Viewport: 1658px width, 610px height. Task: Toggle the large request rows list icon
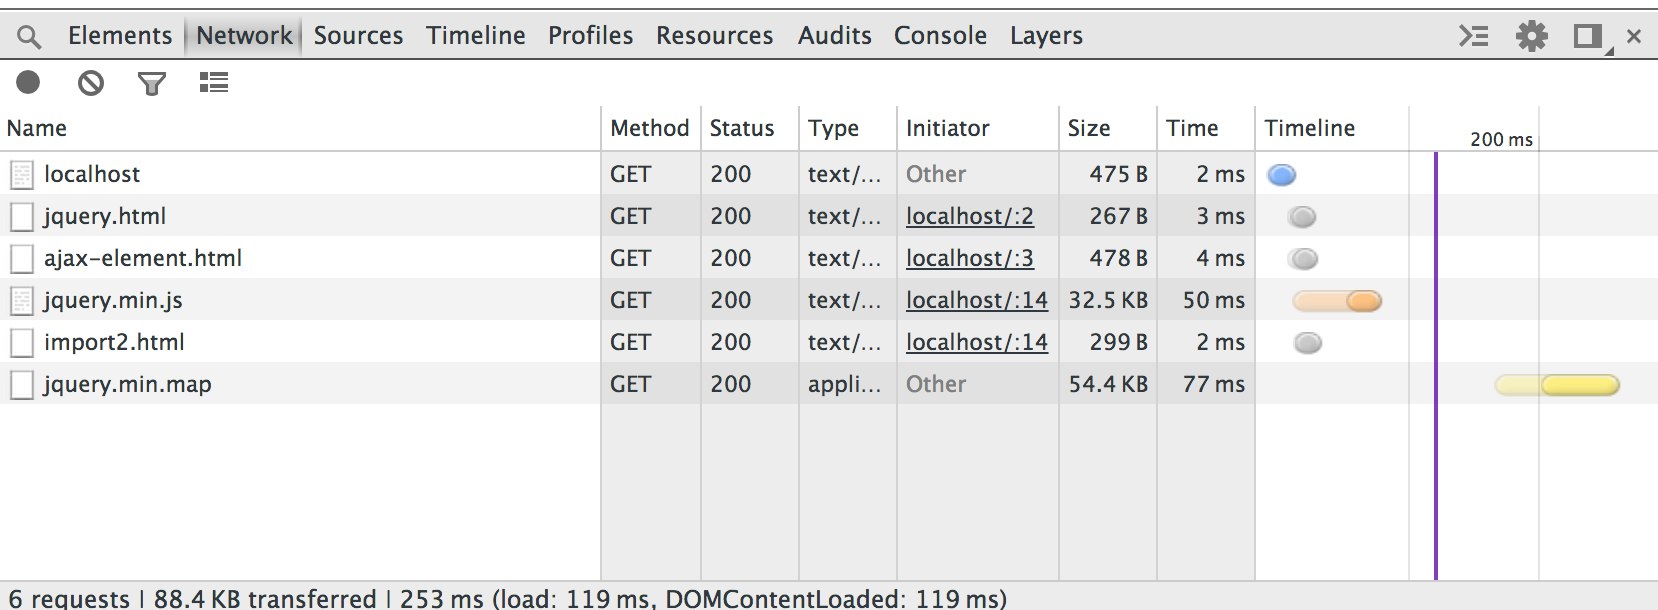[x=213, y=82]
